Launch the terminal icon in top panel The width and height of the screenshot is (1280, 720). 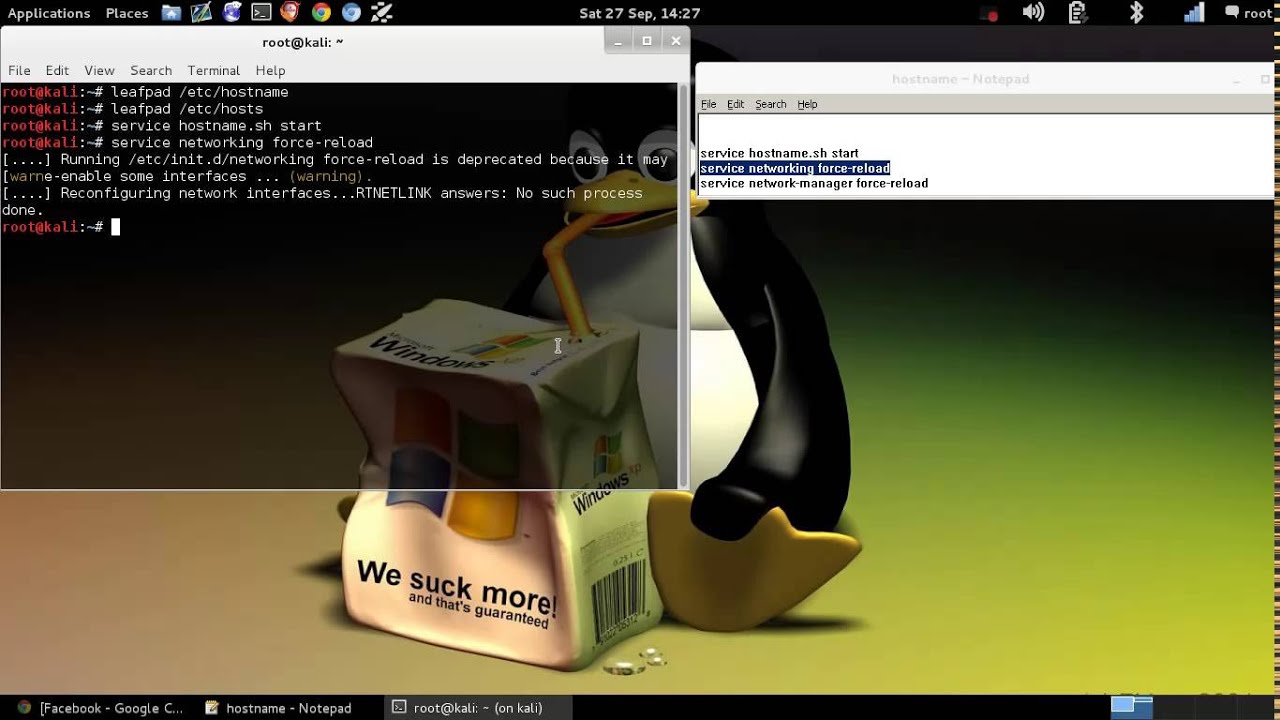click(x=261, y=13)
